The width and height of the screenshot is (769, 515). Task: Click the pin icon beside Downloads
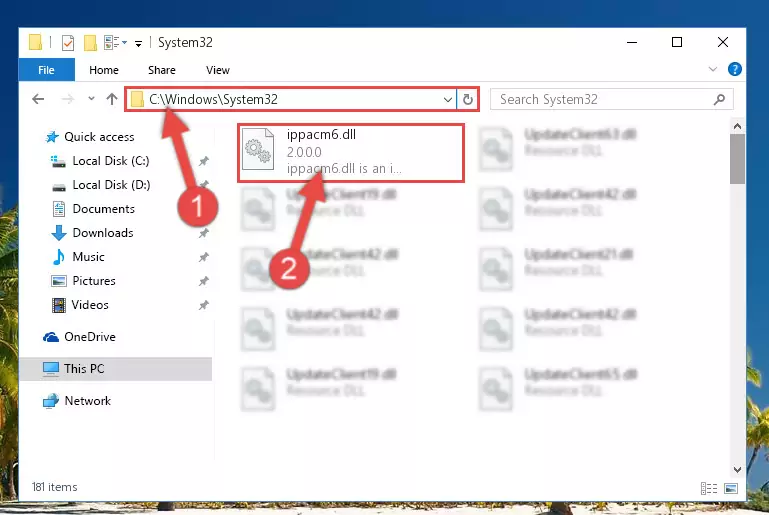tap(204, 233)
